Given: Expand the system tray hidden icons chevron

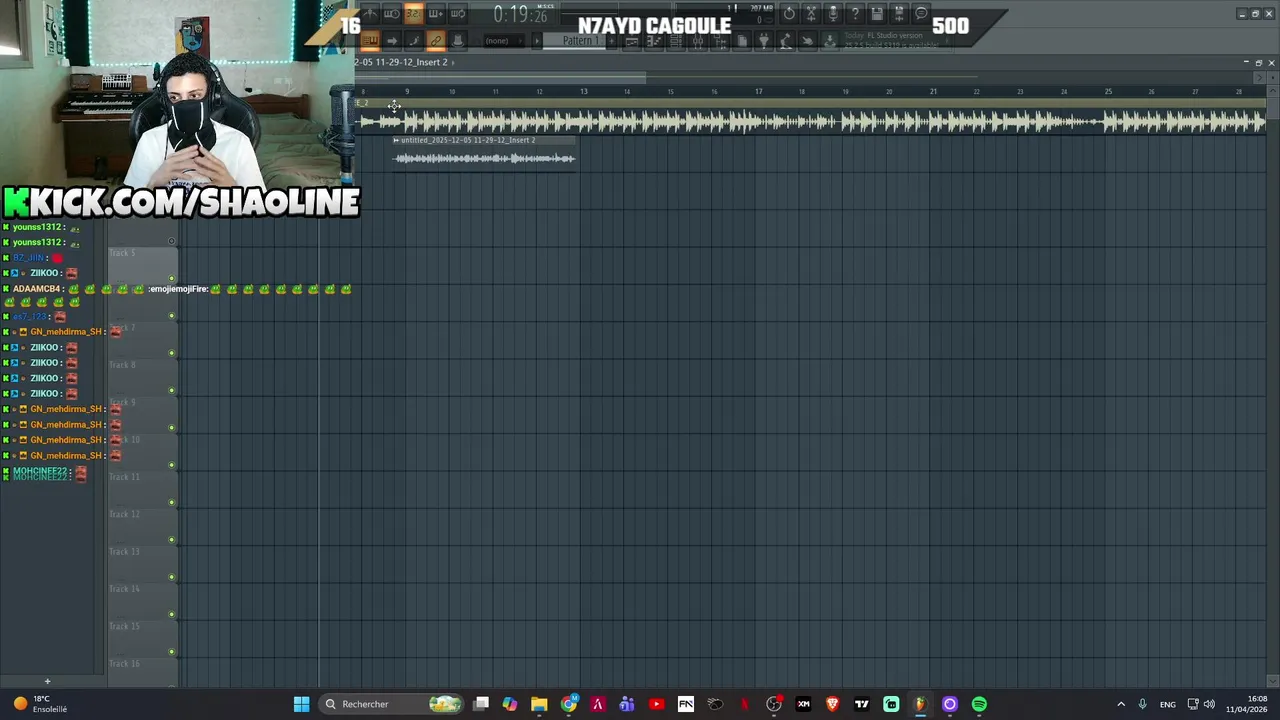Looking at the screenshot, I should [x=1121, y=704].
